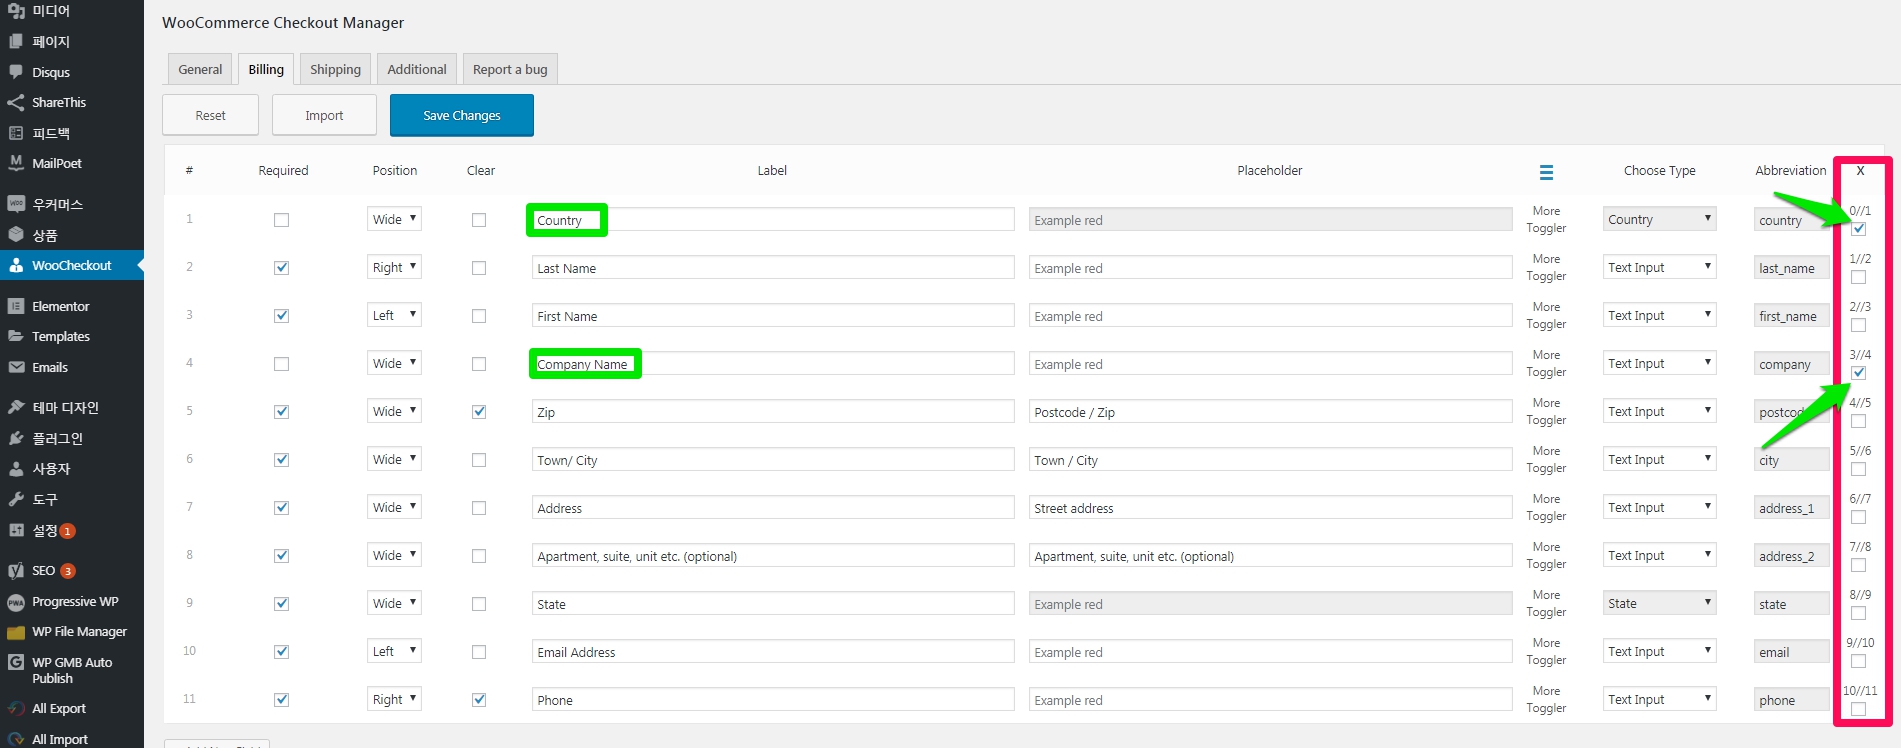Open the Additional tab
This screenshot has width=1901, height=748.
[417, 69]
